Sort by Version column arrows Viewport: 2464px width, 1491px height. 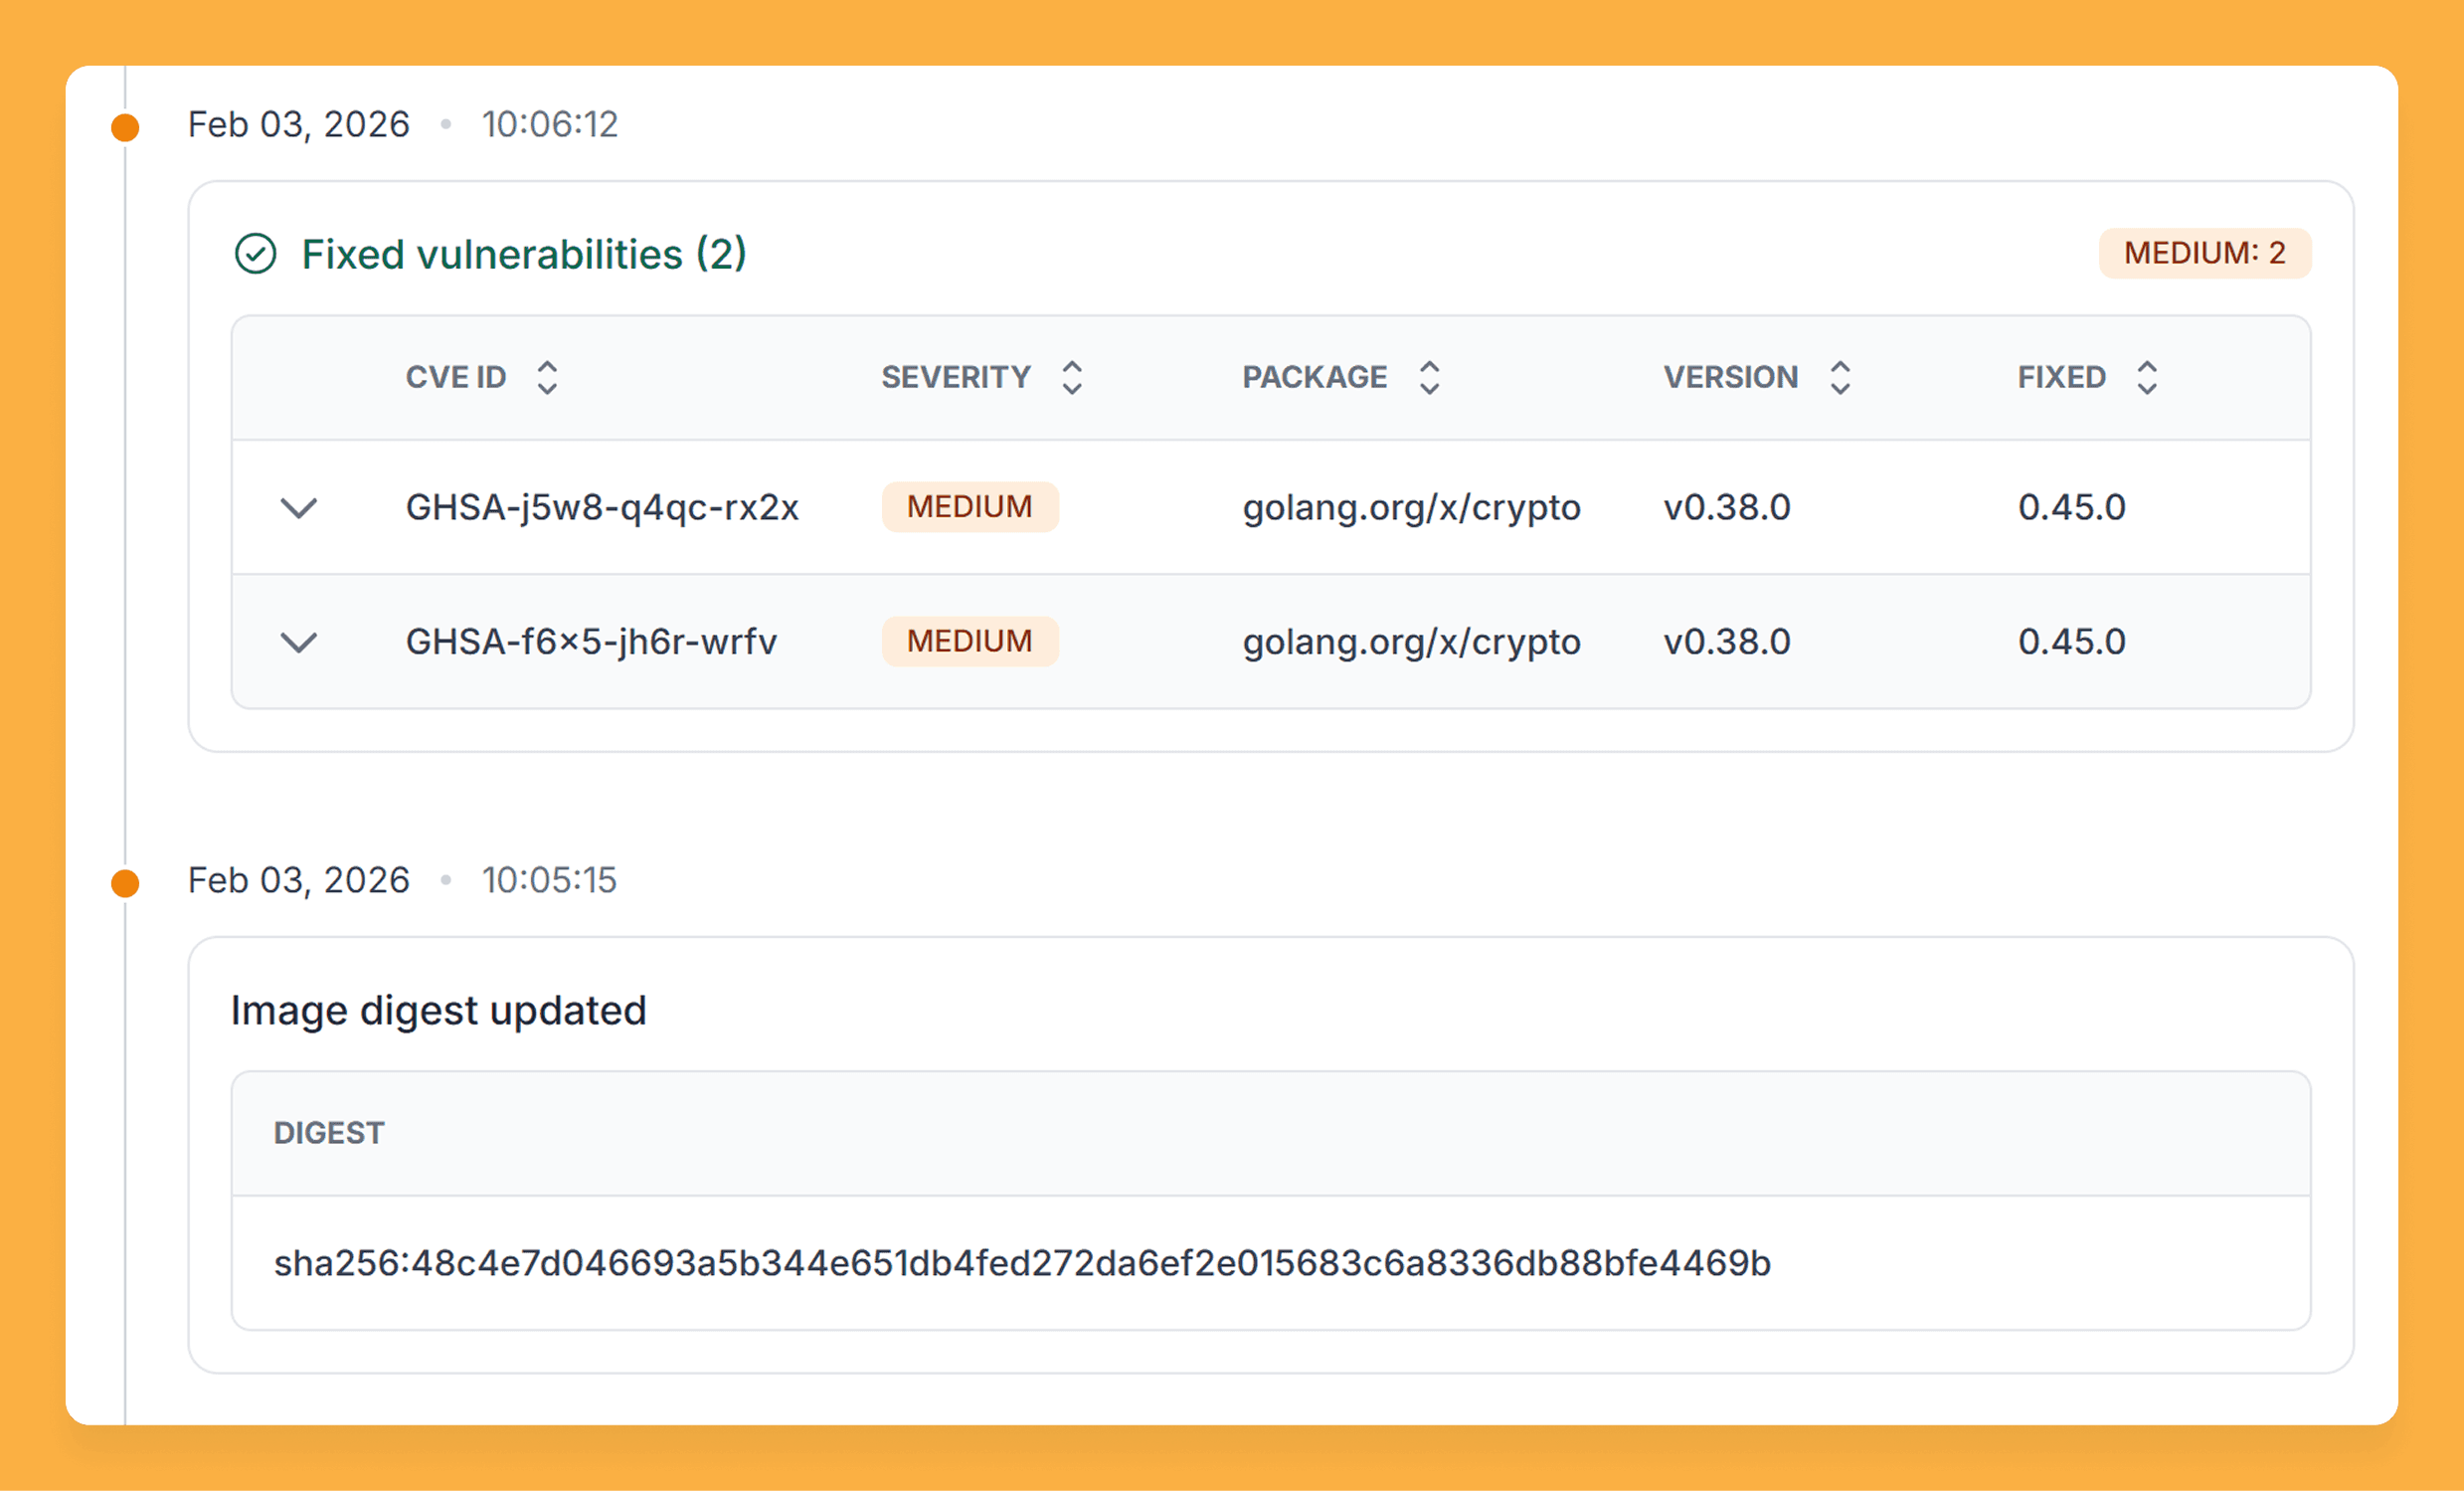click(x=1840, y=378)
